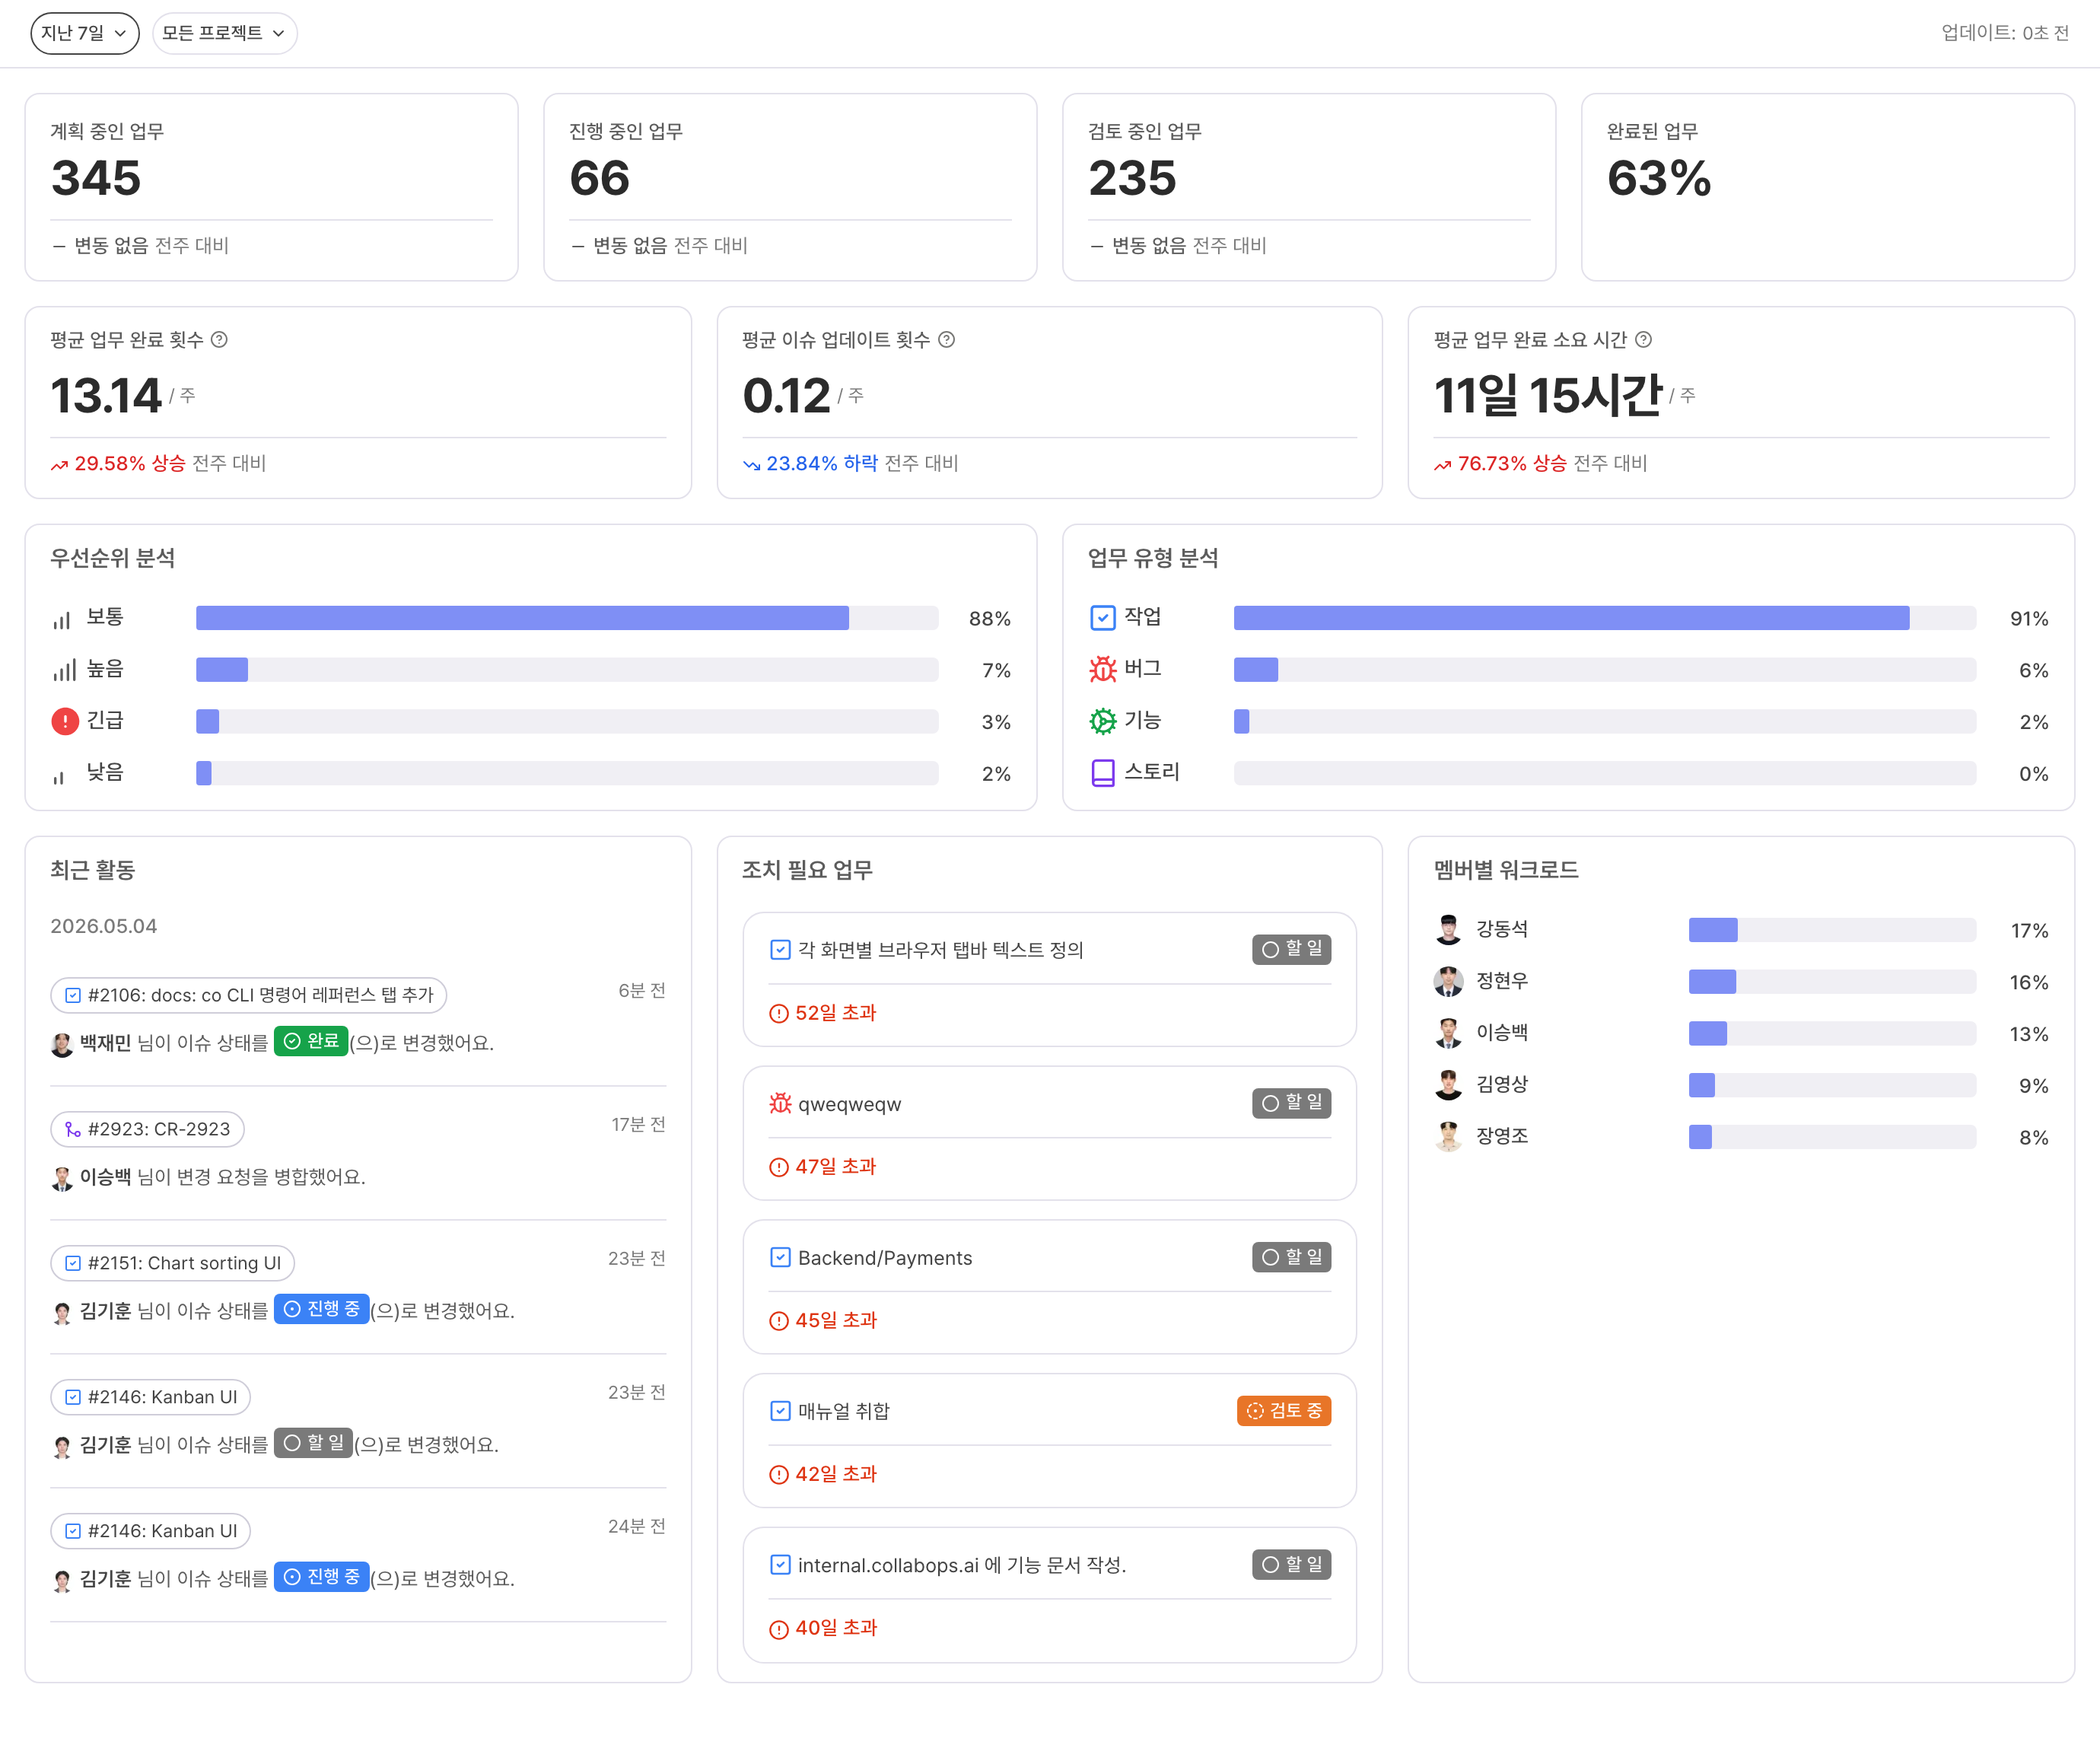This screenshot has width=2100, height=1764.
Task: Click the 업데이트: 0초 전 status text
Action: pos(2005,33)
